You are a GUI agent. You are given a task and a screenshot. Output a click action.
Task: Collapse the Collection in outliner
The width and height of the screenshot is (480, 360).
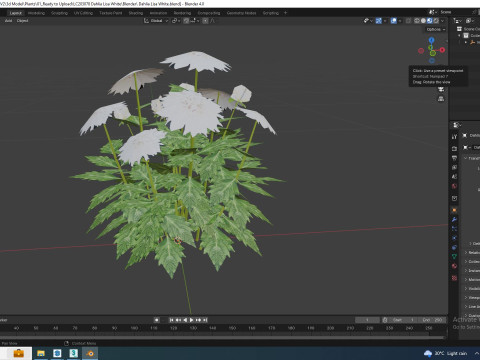(459, 35)
